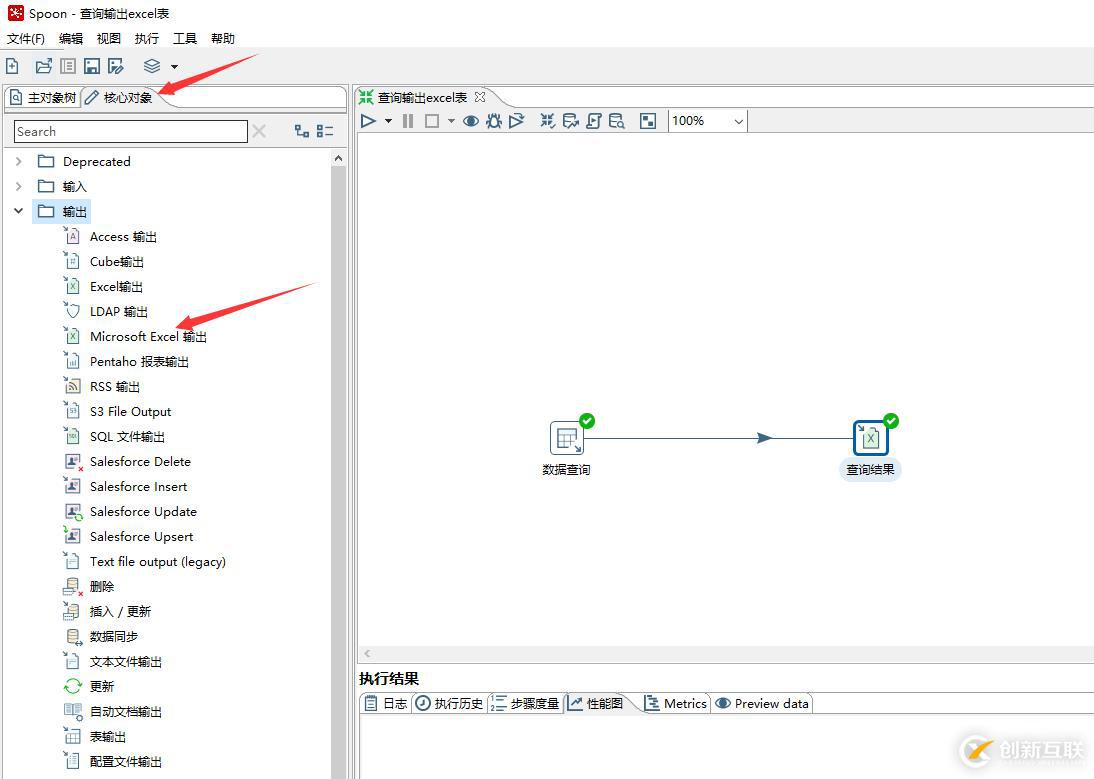Image resolution: width=1094 pixels, height=779 pixels.
Task: Preview transformation with the eye icon
Action: pyautogui.click(x=471, y=121)
